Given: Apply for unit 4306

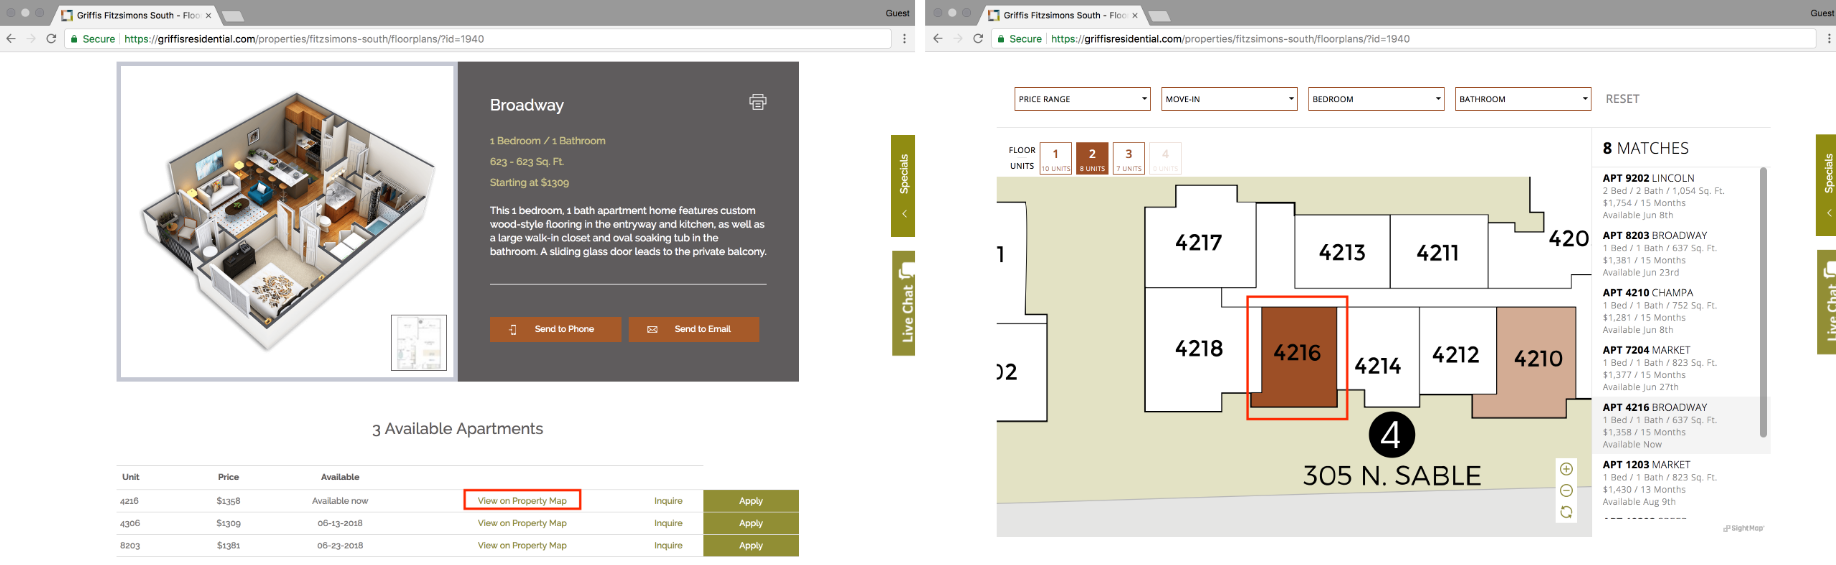Looking at the screenshot, I should click(751, 523).
